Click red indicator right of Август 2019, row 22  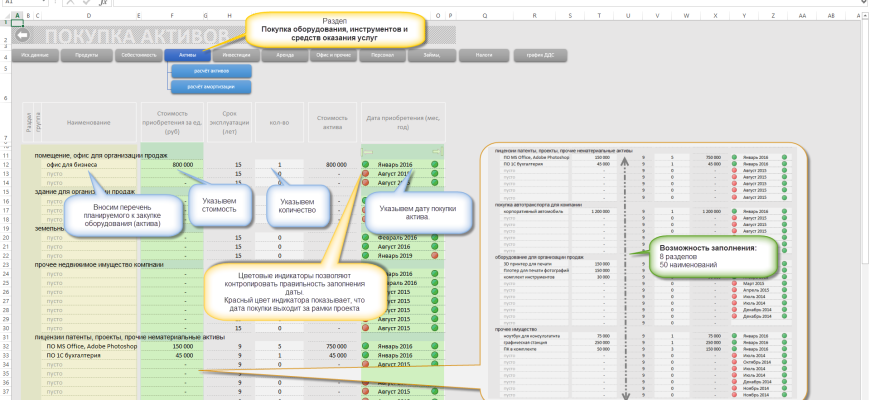click(x=436, y=256)
